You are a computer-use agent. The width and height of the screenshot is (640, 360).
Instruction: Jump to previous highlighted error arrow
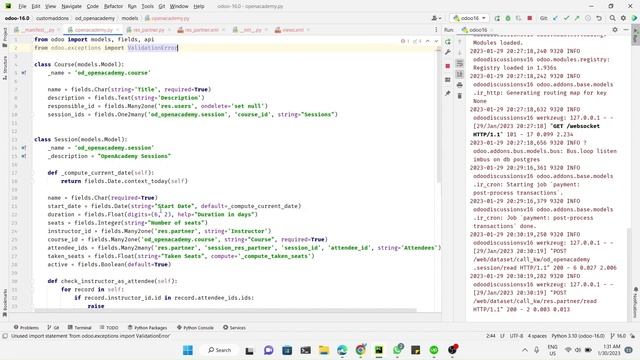click(427, 41)
